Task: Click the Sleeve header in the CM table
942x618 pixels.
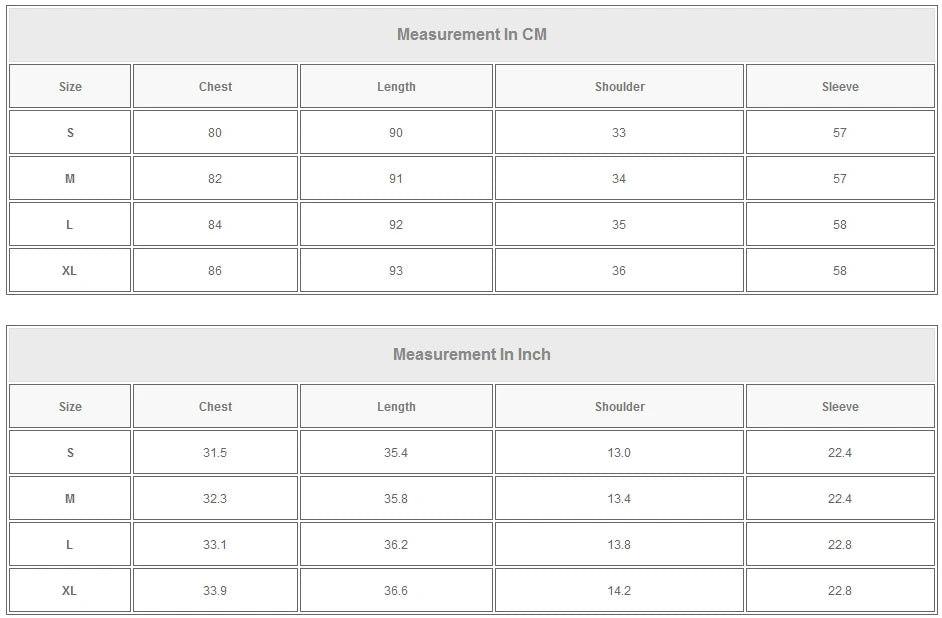Action: [x=840, y=87]
